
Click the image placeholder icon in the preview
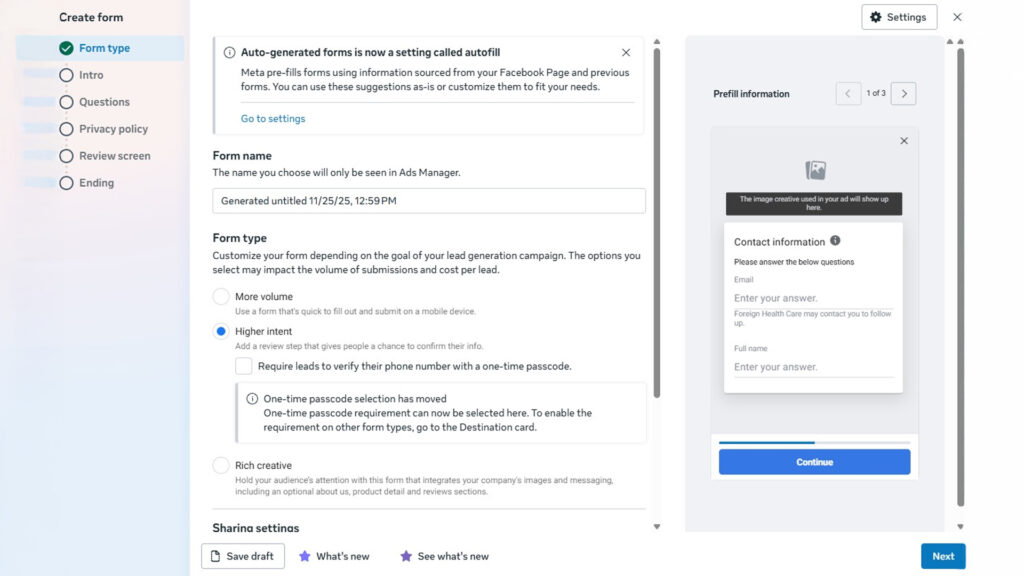click(813, 170)
